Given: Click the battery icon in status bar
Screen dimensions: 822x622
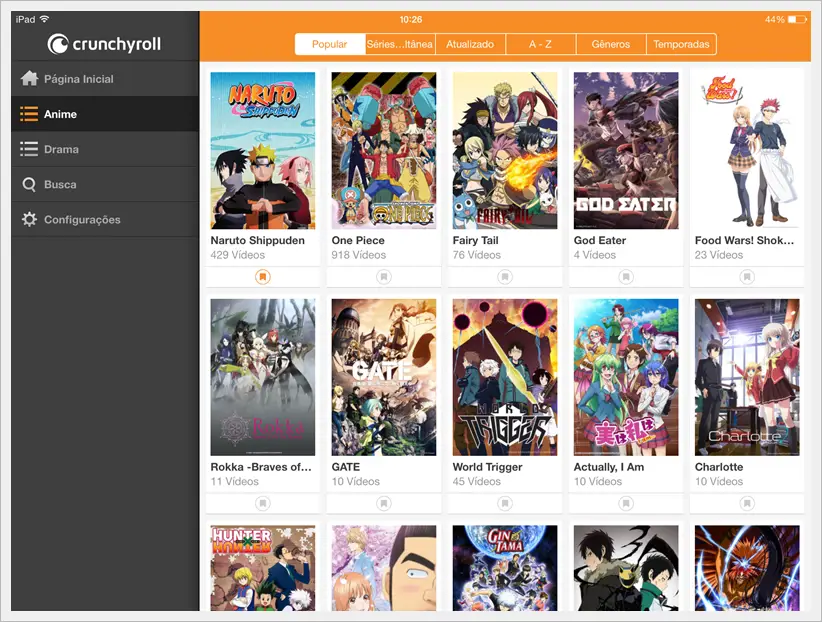Looking at the screenshot, I should click(x=798, y=19).
